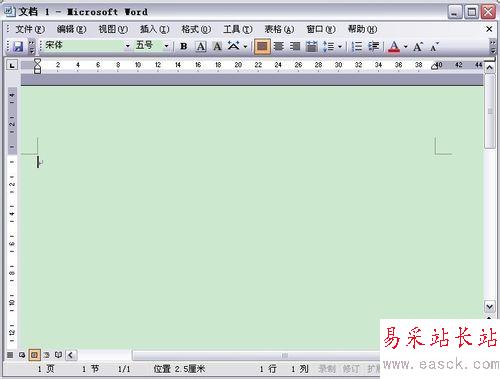Click status bar line indicator 1 行
The width and height of the screenshot is (500, 379).
(x=268, y=369)
